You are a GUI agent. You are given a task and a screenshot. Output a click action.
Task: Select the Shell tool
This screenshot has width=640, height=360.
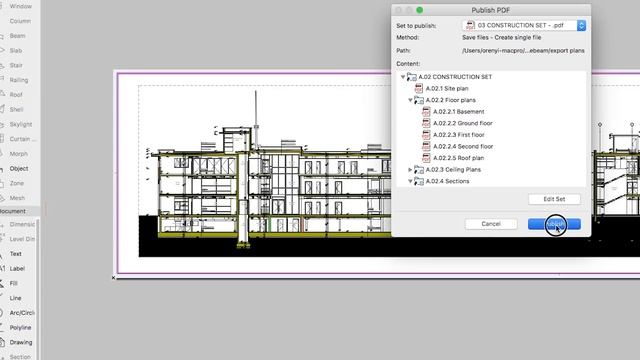pos(17,109)
